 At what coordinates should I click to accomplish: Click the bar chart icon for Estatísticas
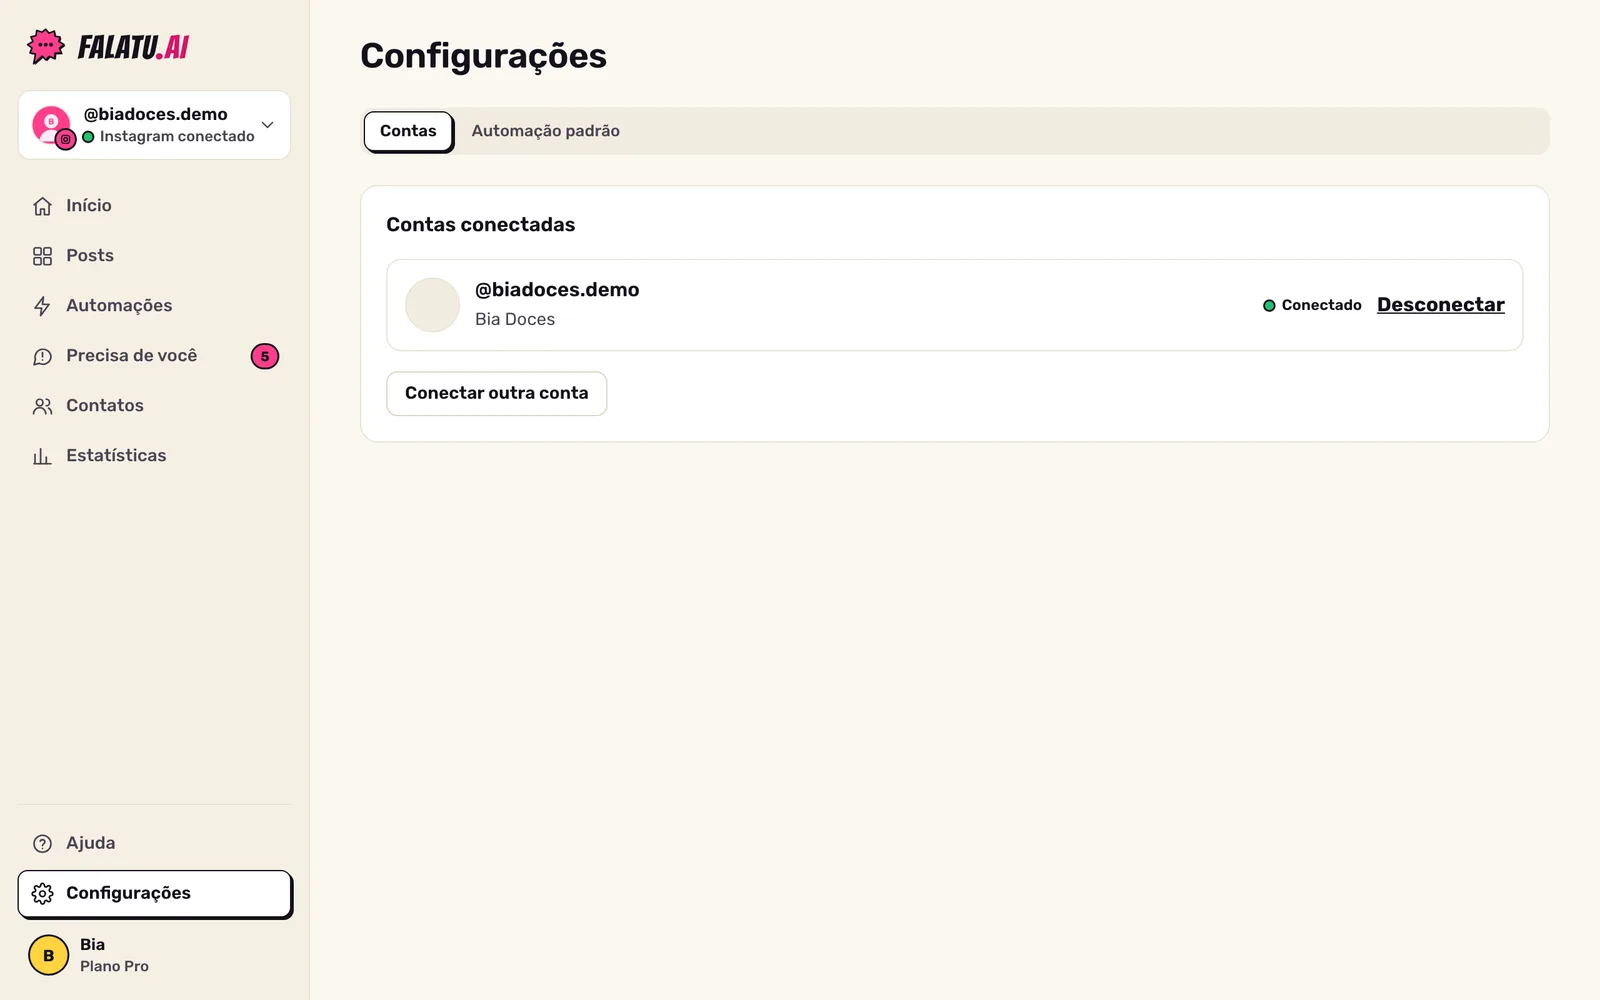click(x=42, y=456)
